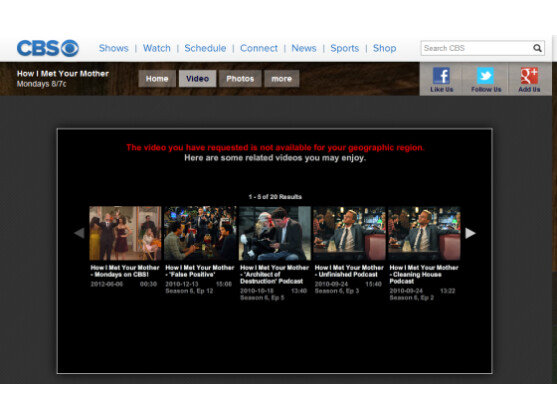Play the 'Architect of Destruction' Podcast thumbnail
The image size is (557, 418).
tap(275, 233)
